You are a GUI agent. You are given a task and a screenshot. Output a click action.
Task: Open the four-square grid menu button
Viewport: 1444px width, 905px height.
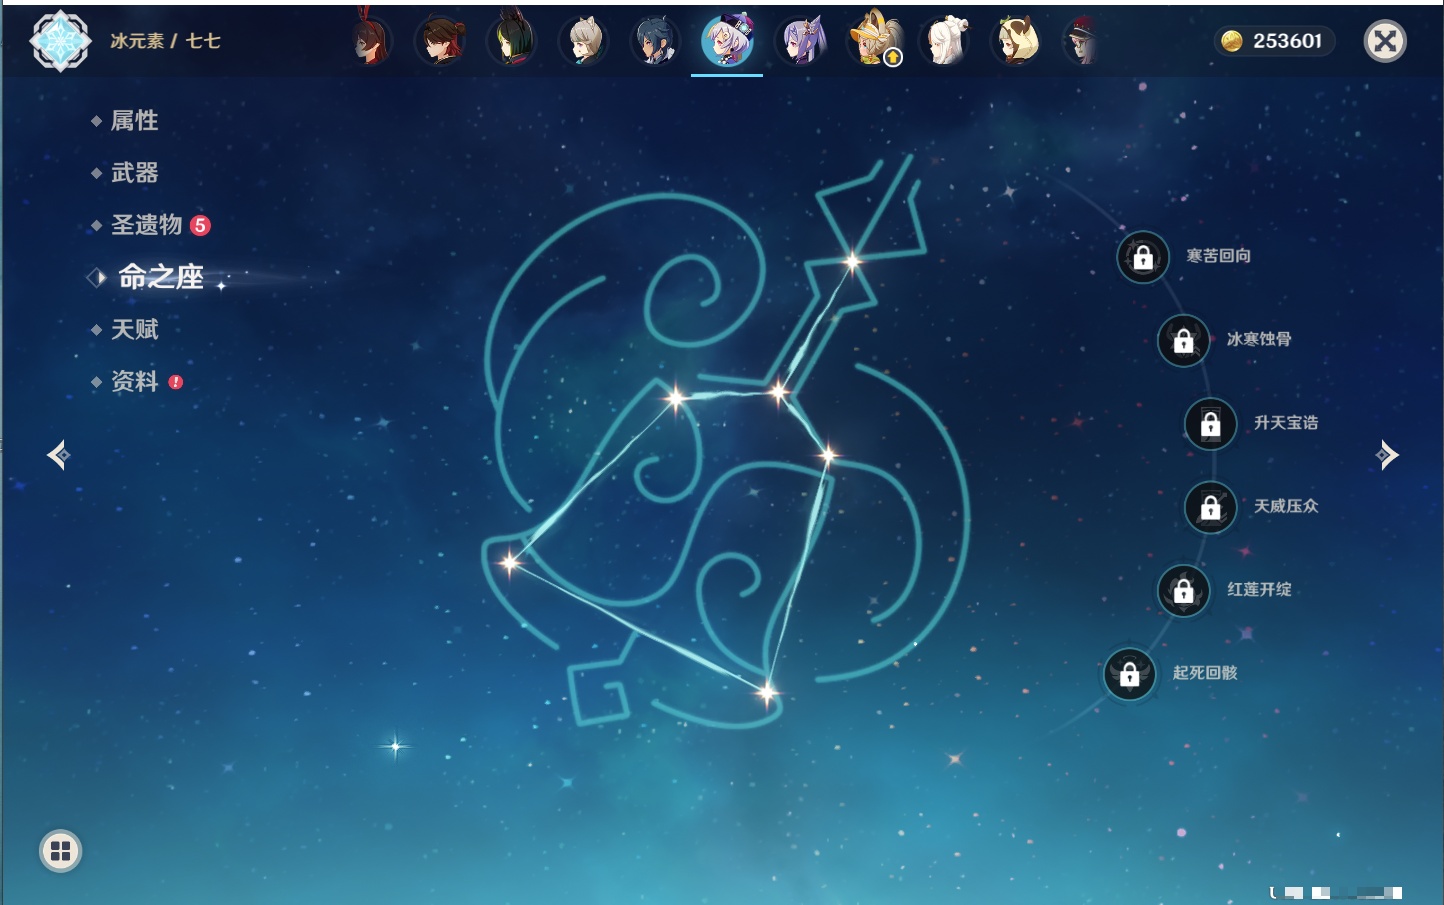[61, 851]
